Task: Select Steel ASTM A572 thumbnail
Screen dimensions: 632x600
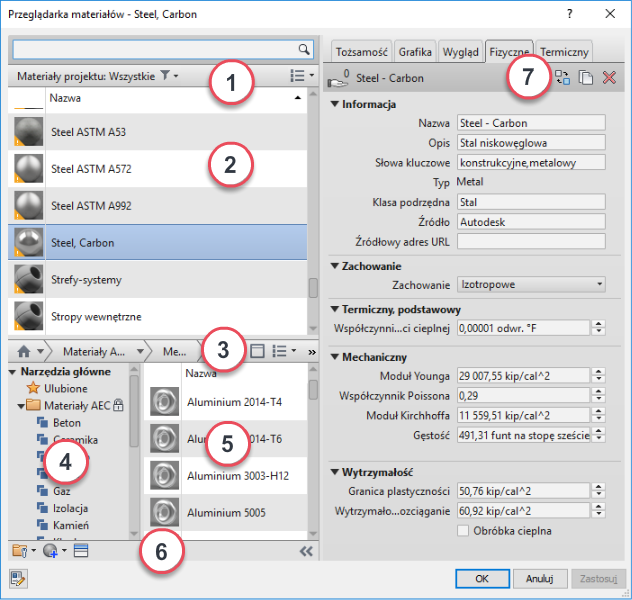Action: [x=28, y=169]
